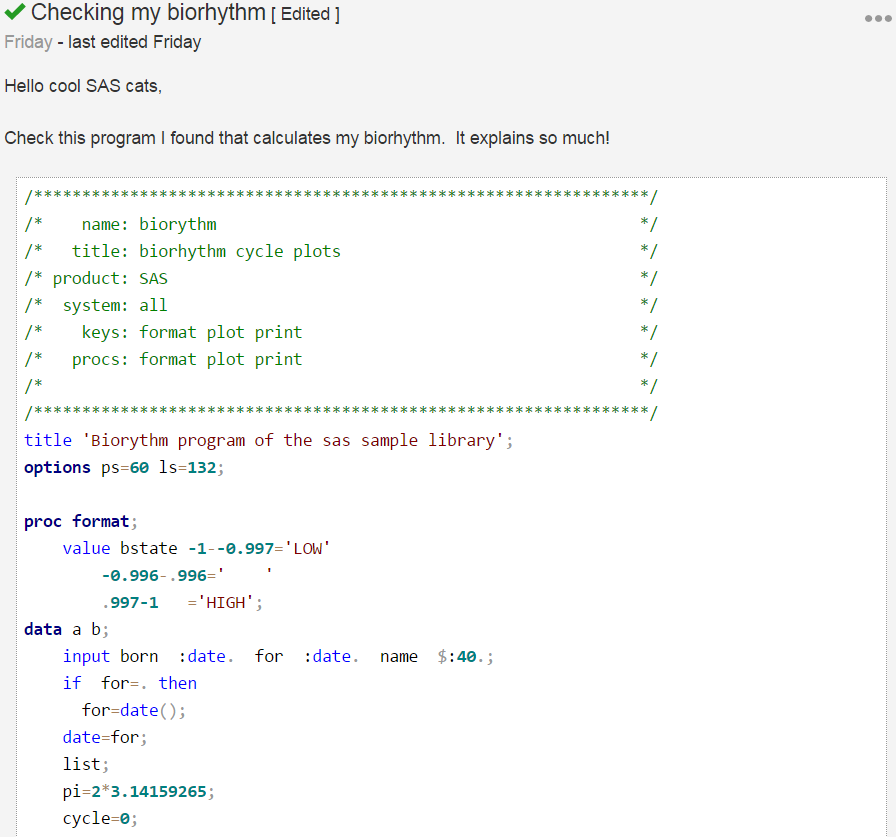Click the green solved checkmark icon
896x837 pixels.
point(13,14)
